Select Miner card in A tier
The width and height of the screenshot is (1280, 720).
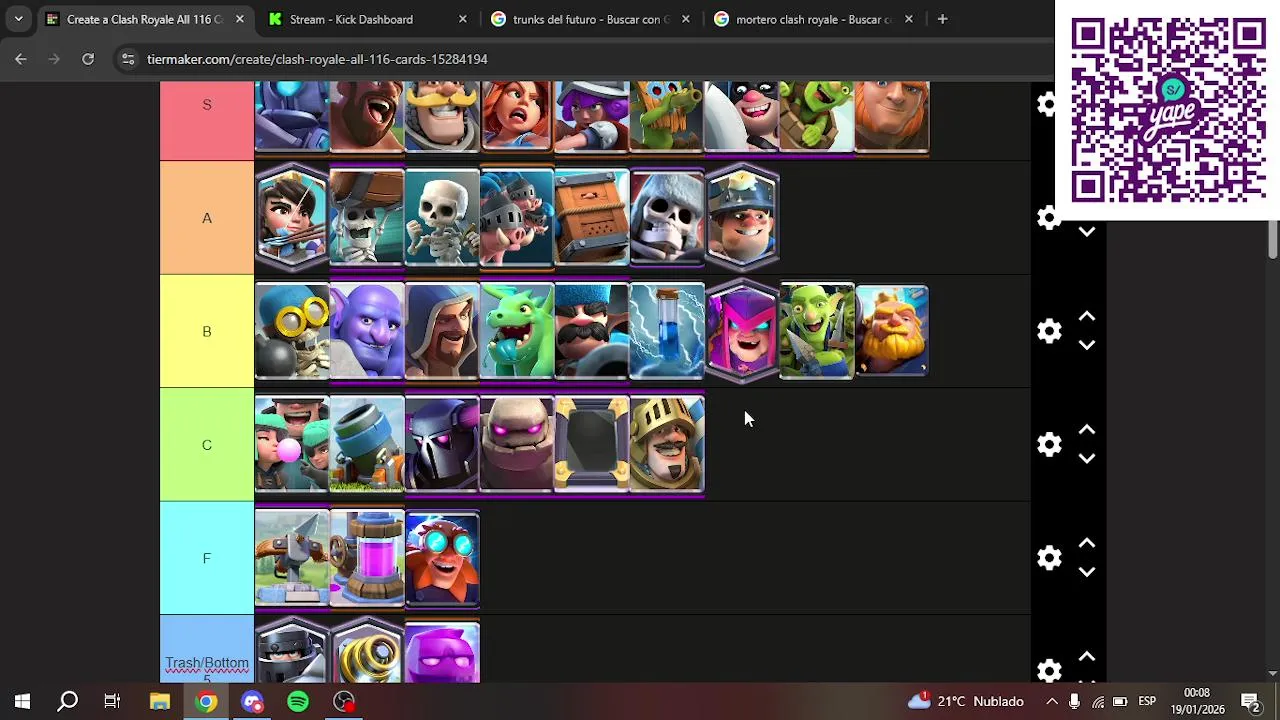742,218
